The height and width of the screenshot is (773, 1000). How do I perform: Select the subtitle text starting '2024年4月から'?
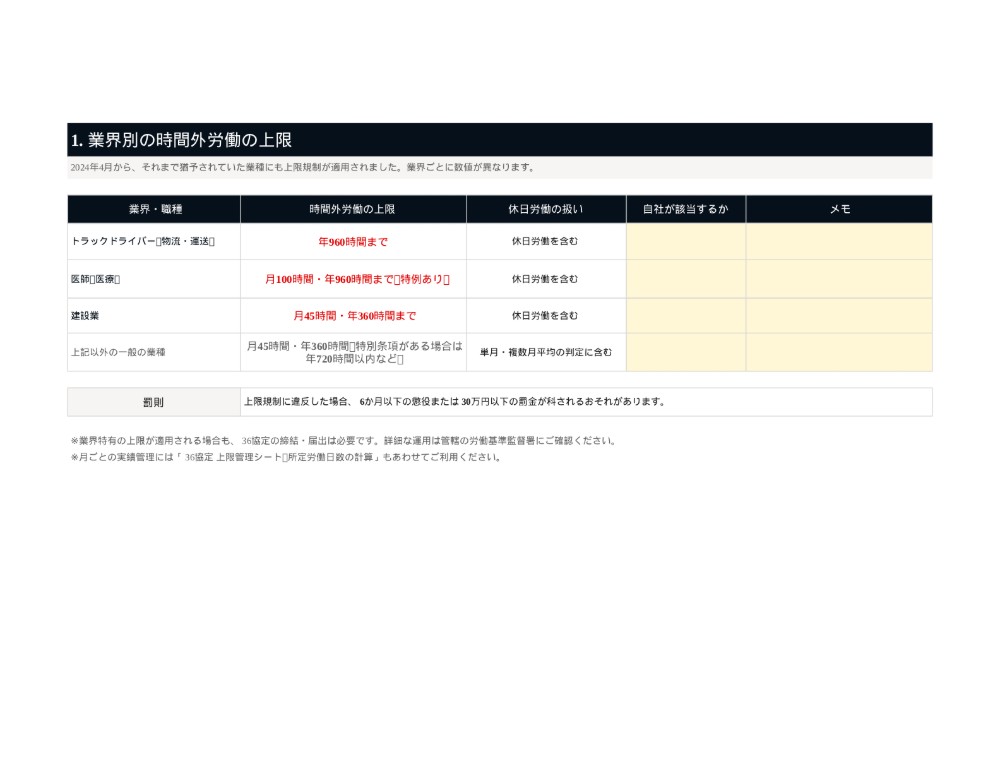304,168
